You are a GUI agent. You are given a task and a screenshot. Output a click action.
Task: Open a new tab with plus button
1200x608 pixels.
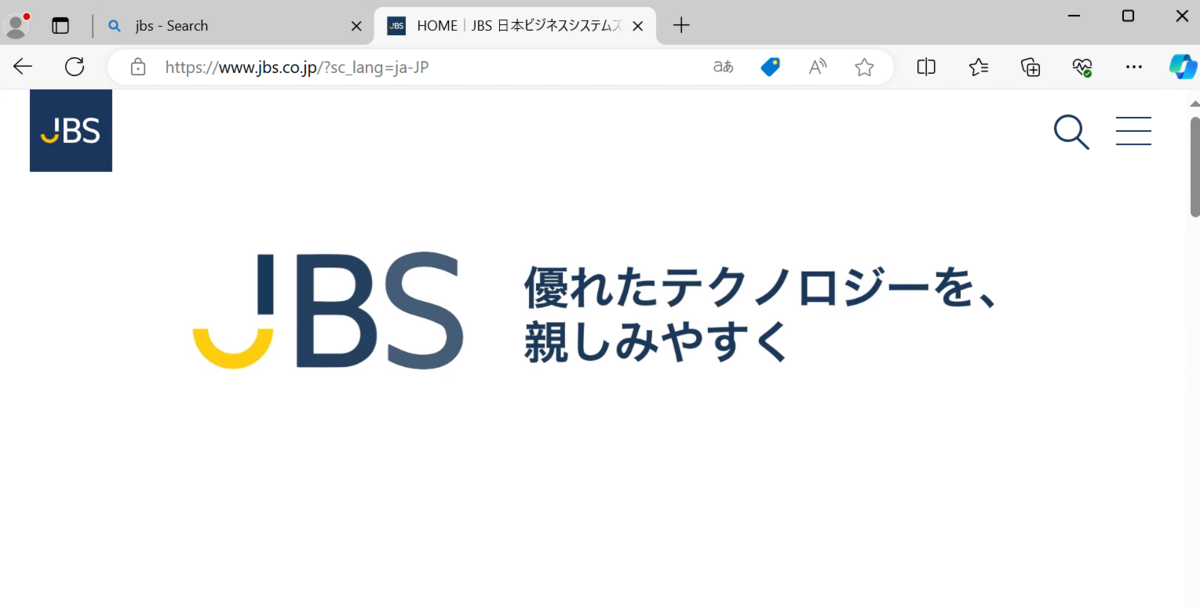681,26
